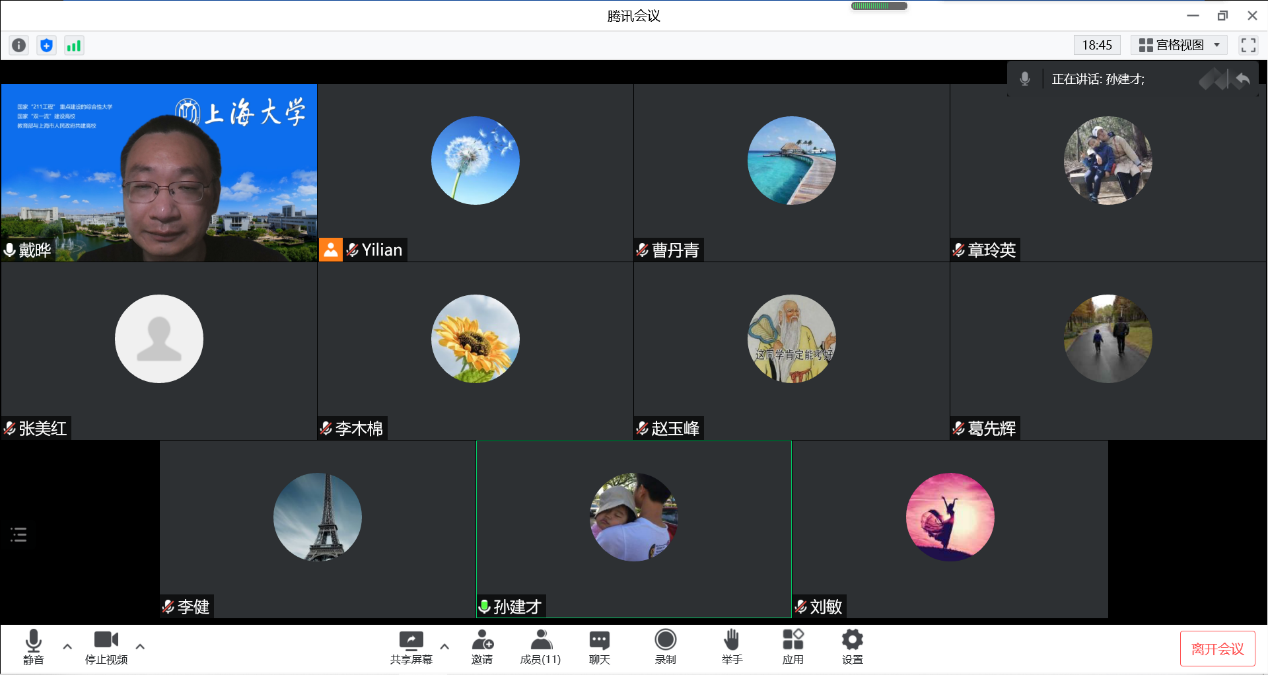Start Recording (录制) the meeting
Viewport: 1268px width, 675px height.
click(665, 647)
